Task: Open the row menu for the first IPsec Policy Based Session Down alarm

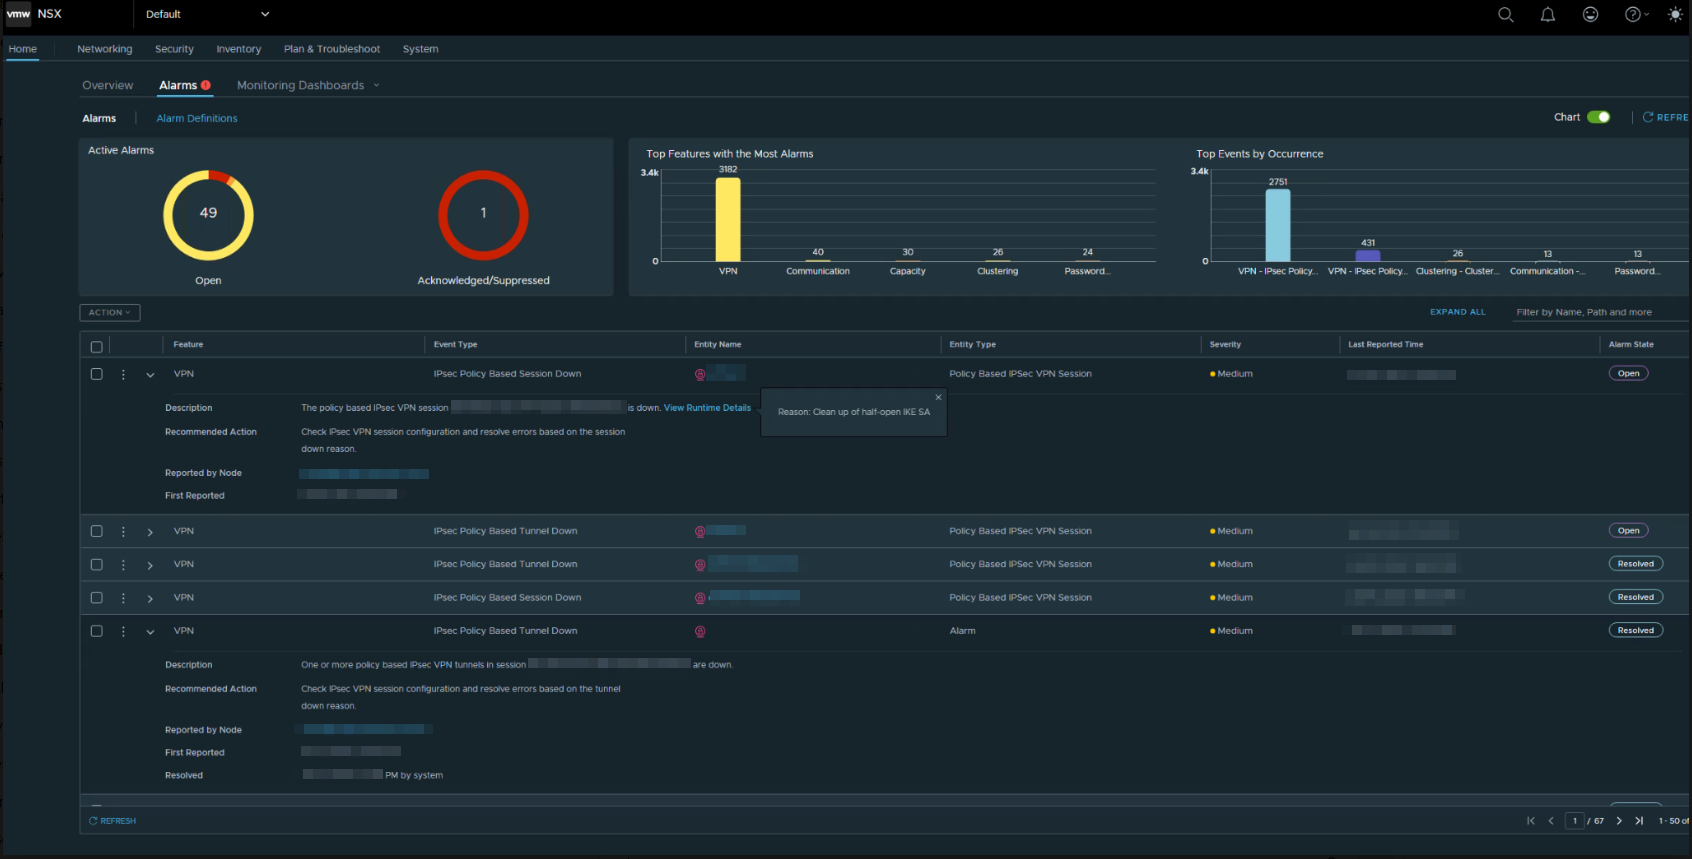Action: pos(123,374)
